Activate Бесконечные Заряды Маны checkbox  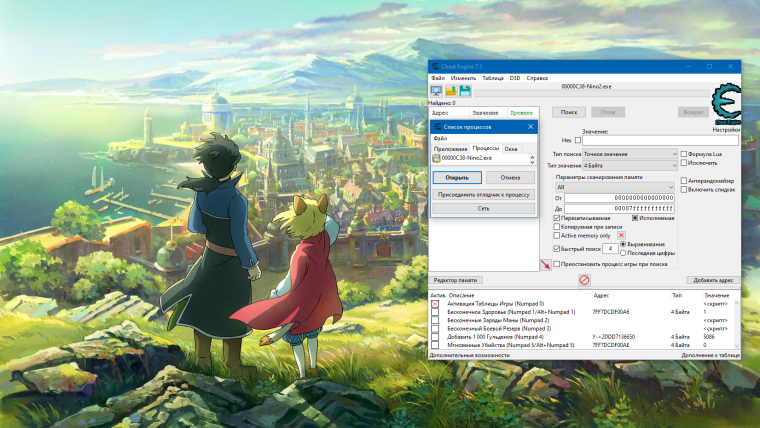coord(435,320)
